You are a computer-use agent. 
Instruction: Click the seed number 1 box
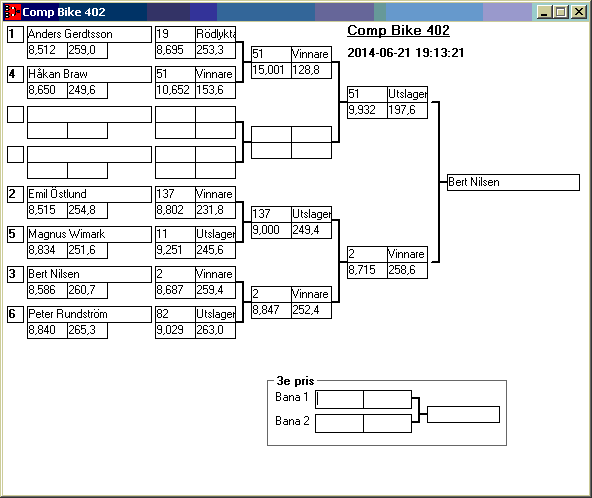click(15, 34)
